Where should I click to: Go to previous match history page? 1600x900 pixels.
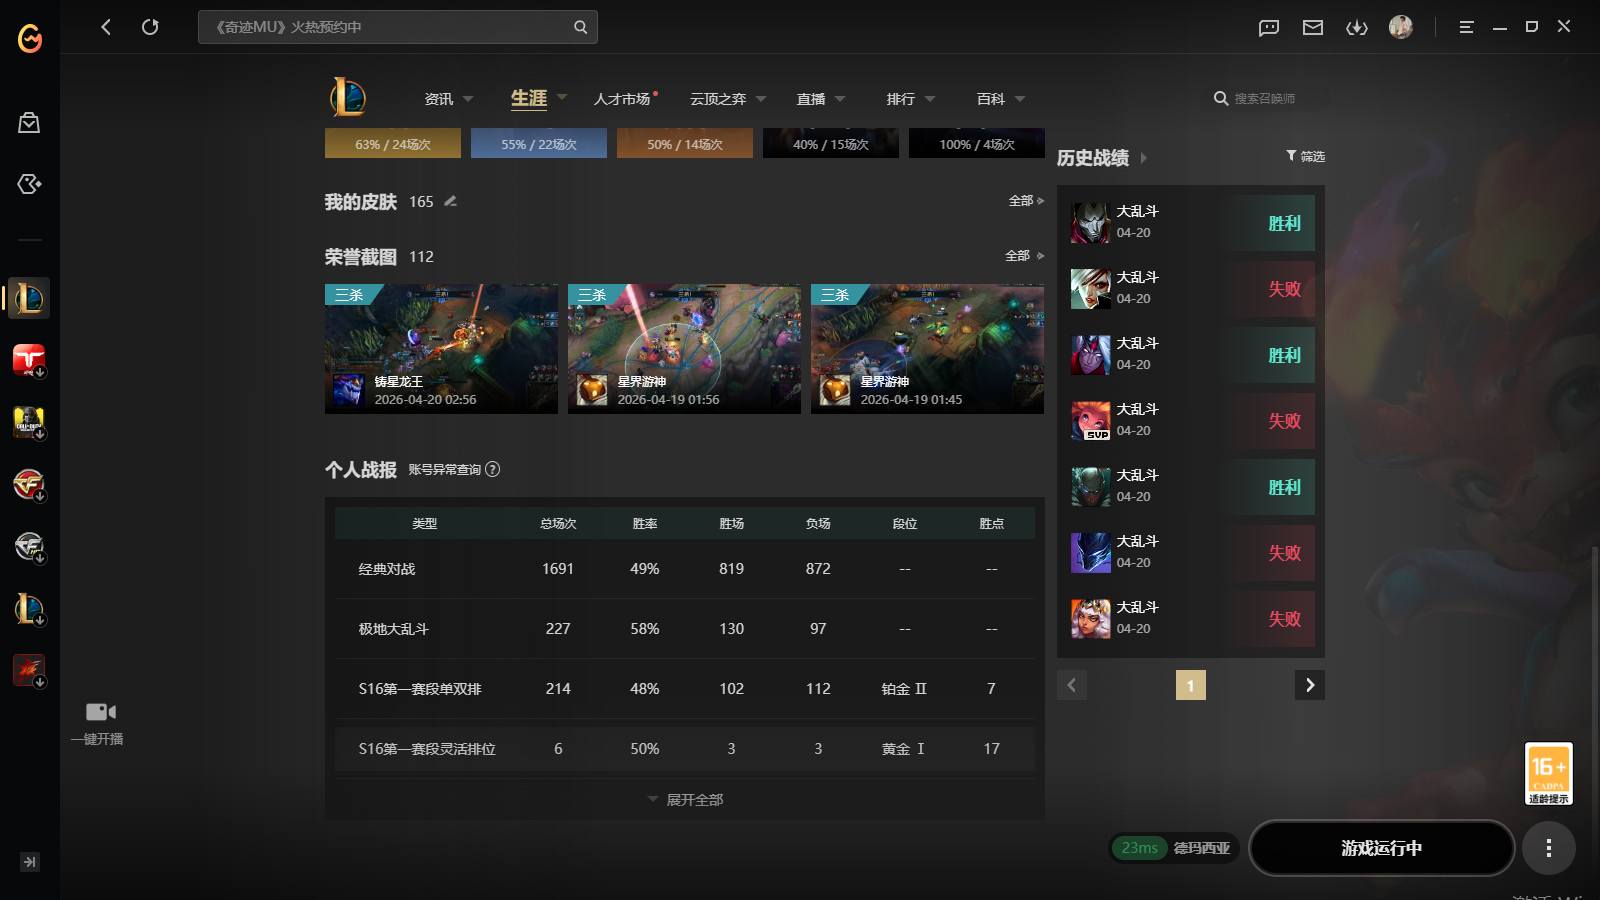(1072, 685)
